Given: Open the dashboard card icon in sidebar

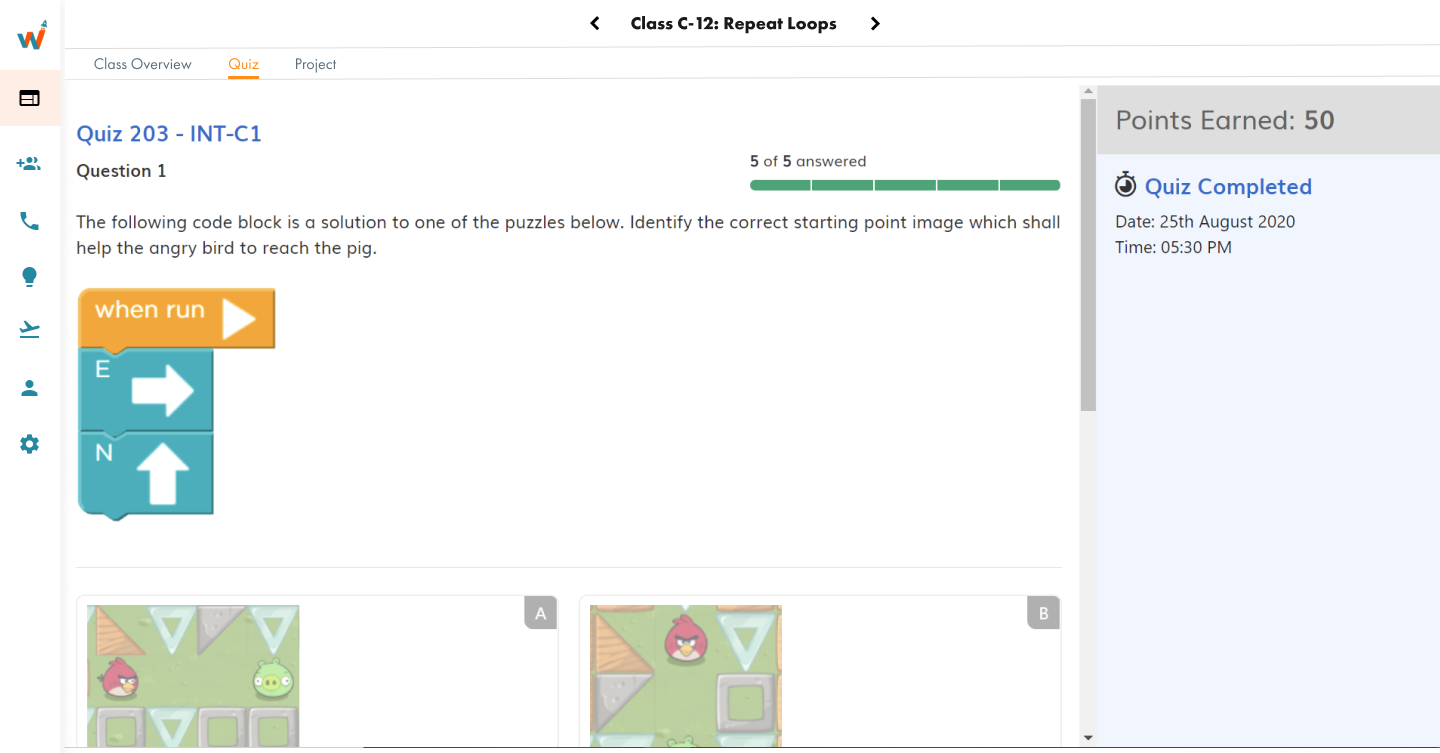Looking at the screenshot, I should [30, 98].
